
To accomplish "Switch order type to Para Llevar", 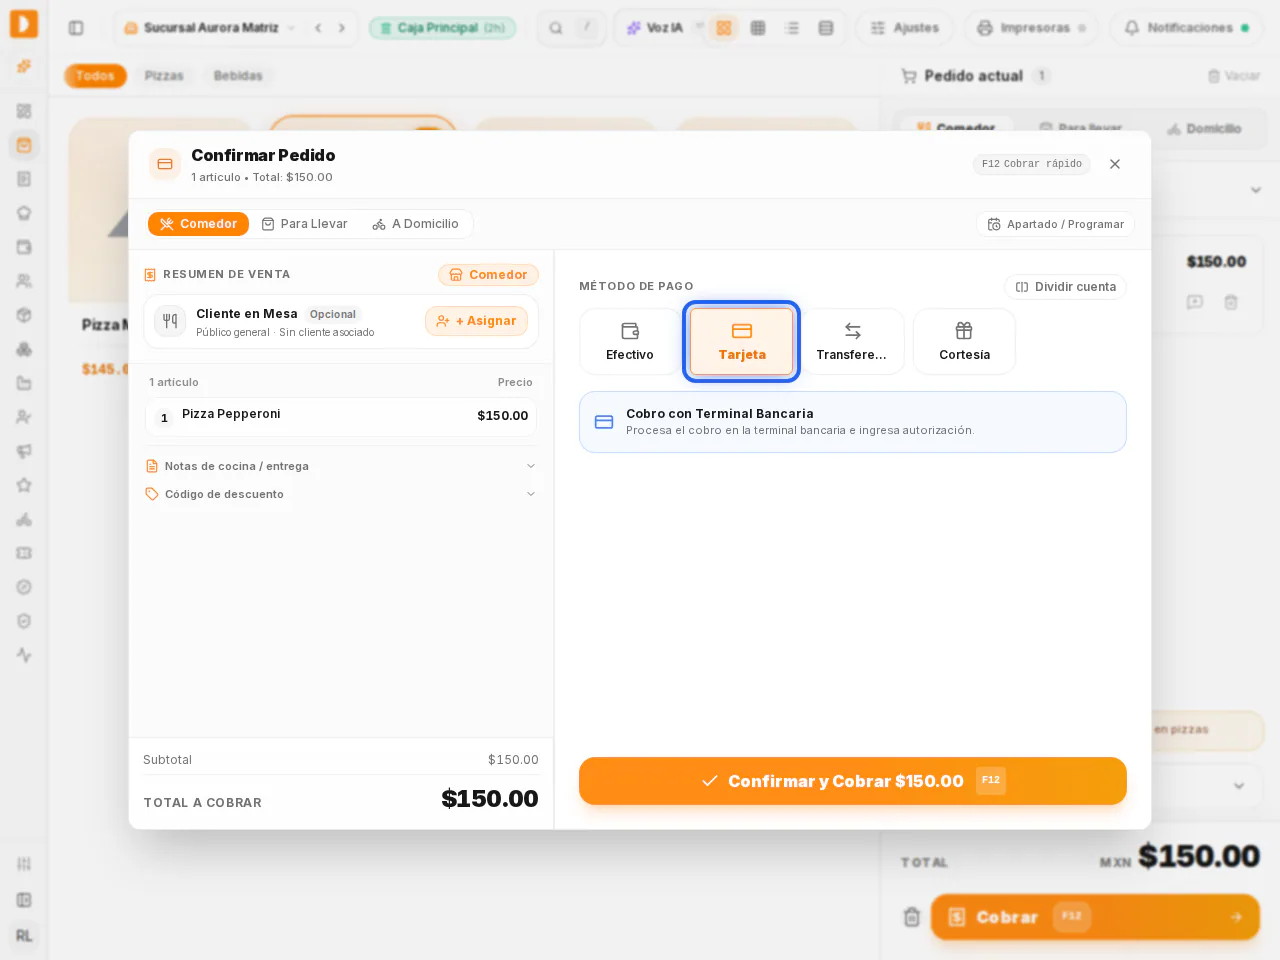I will (x=305, y=224).
